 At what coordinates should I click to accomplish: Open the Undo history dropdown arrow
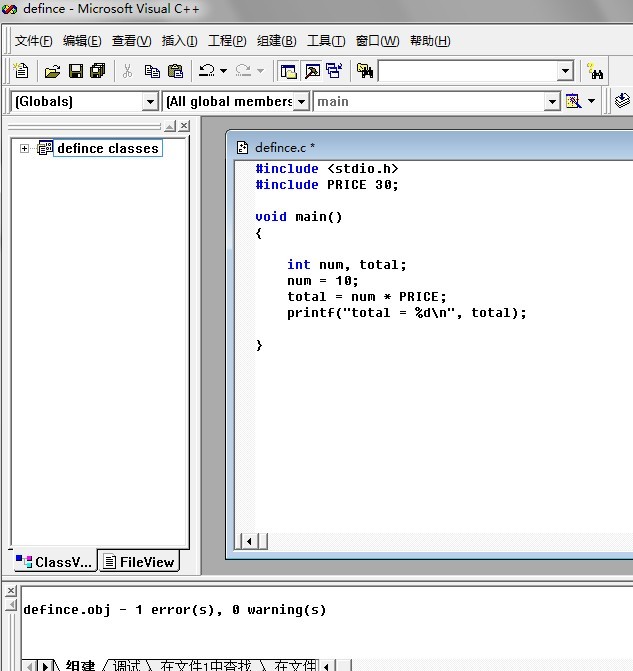click(x=223, y=71)
